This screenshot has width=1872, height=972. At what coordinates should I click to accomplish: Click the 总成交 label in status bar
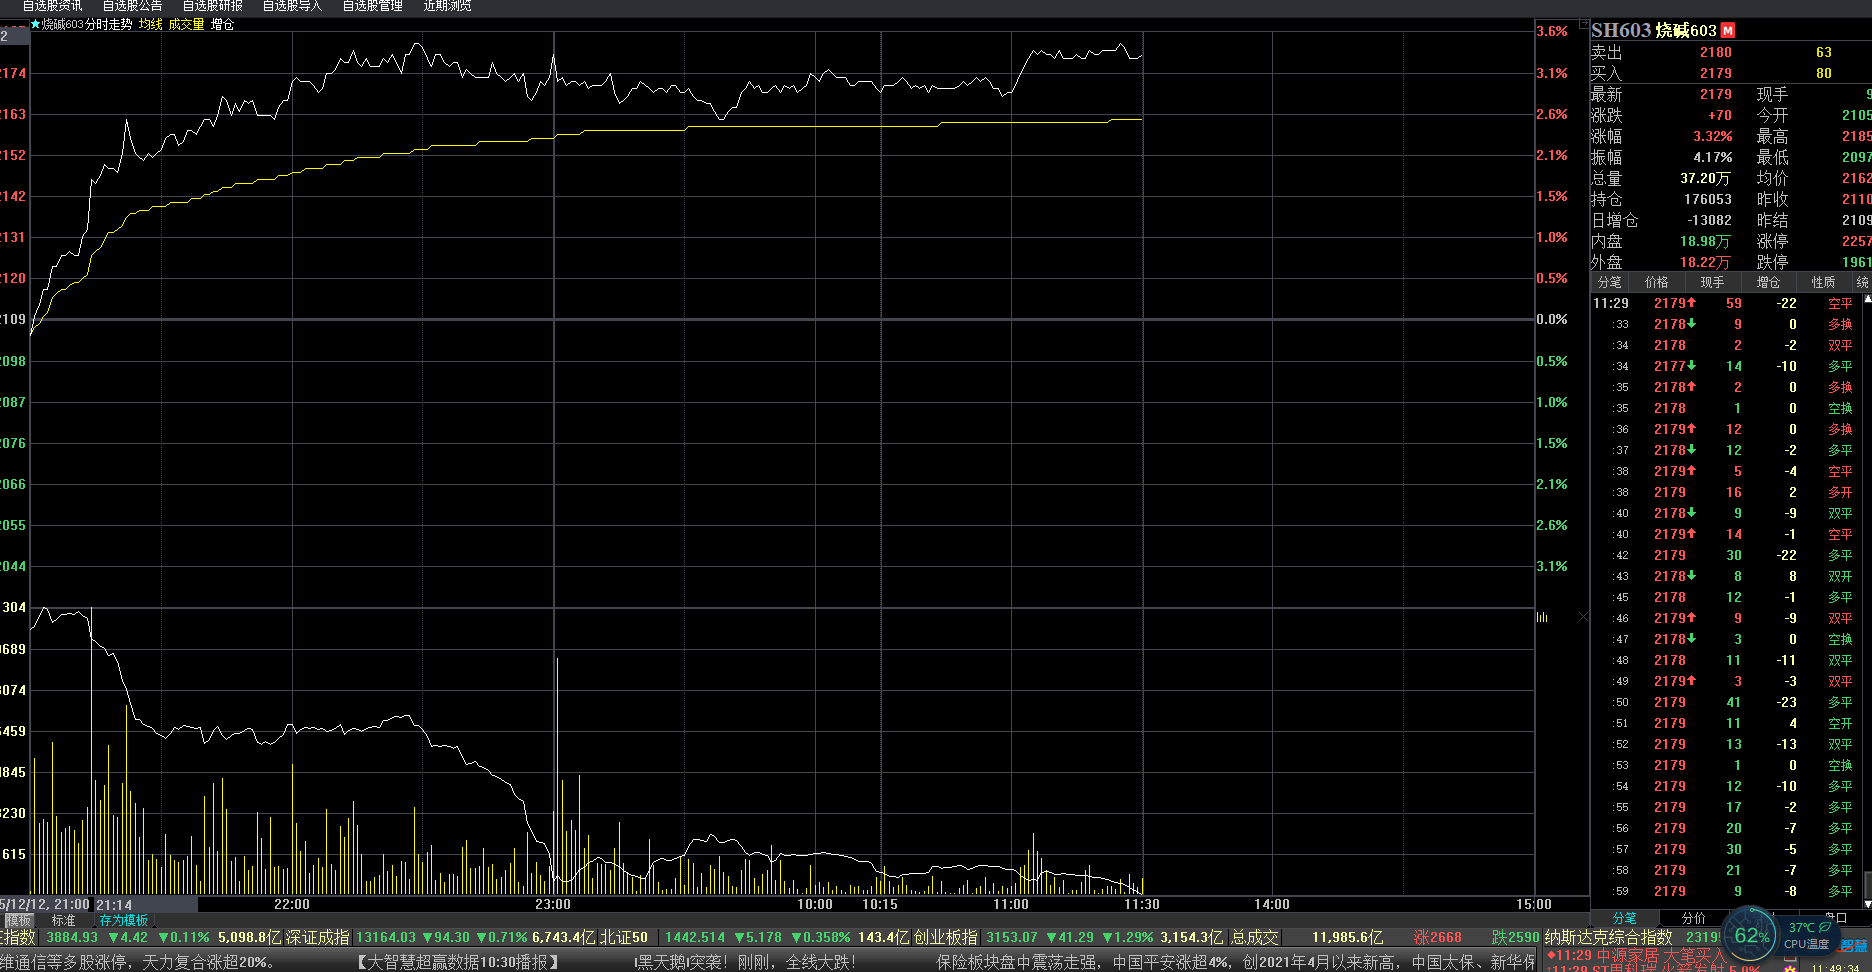pyautogui.click(x=1254, y=937)
